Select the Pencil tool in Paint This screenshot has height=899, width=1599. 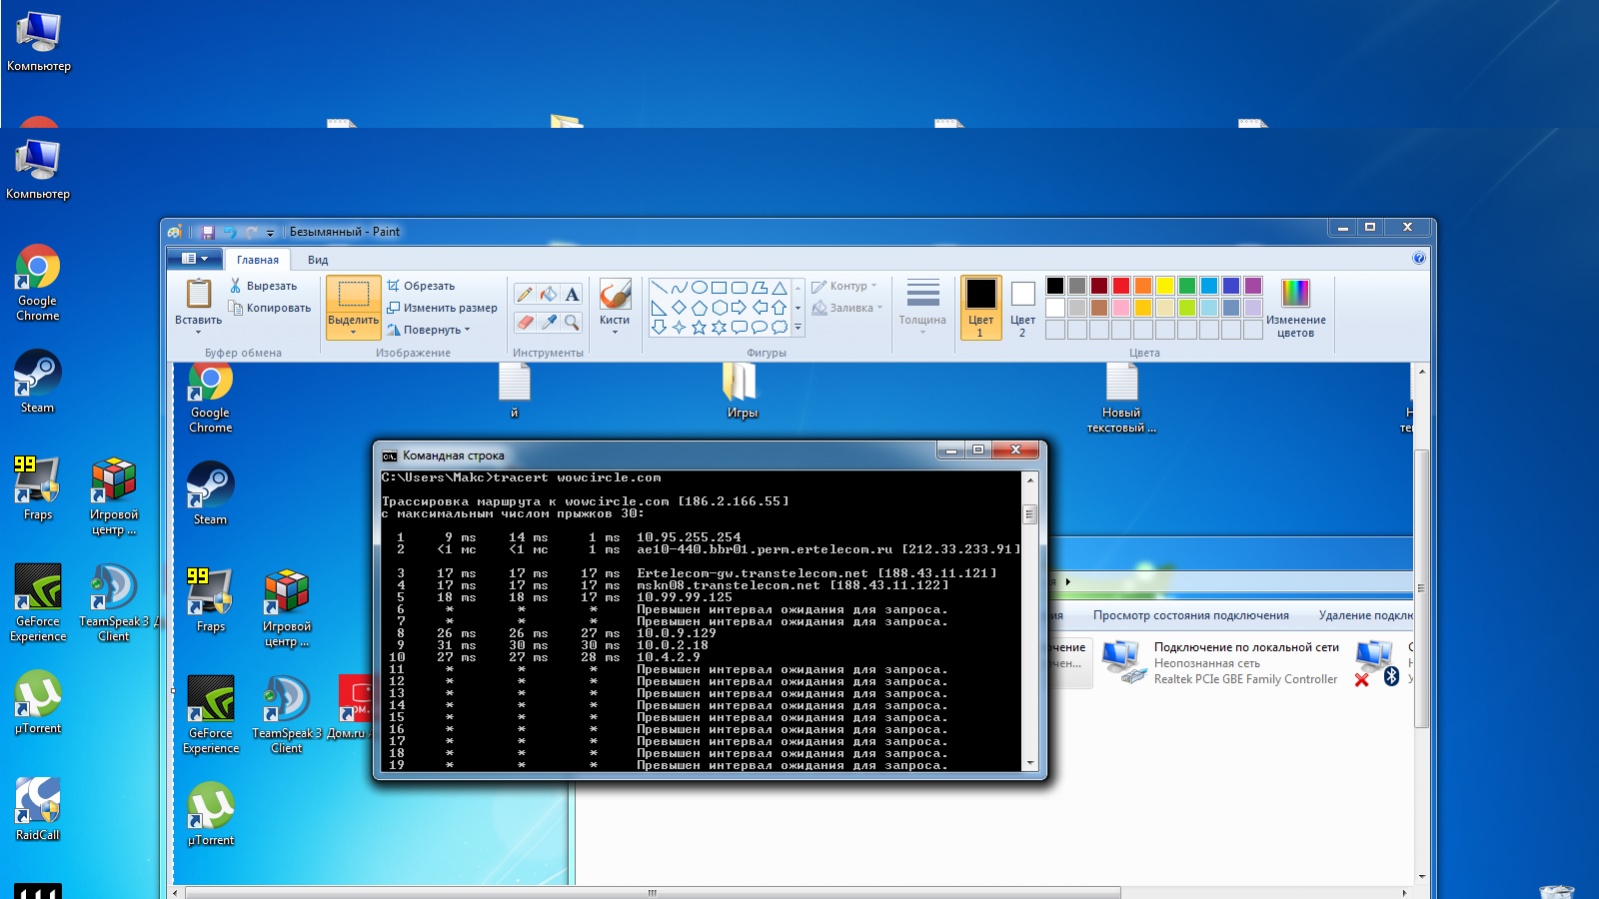pos(524,294)
